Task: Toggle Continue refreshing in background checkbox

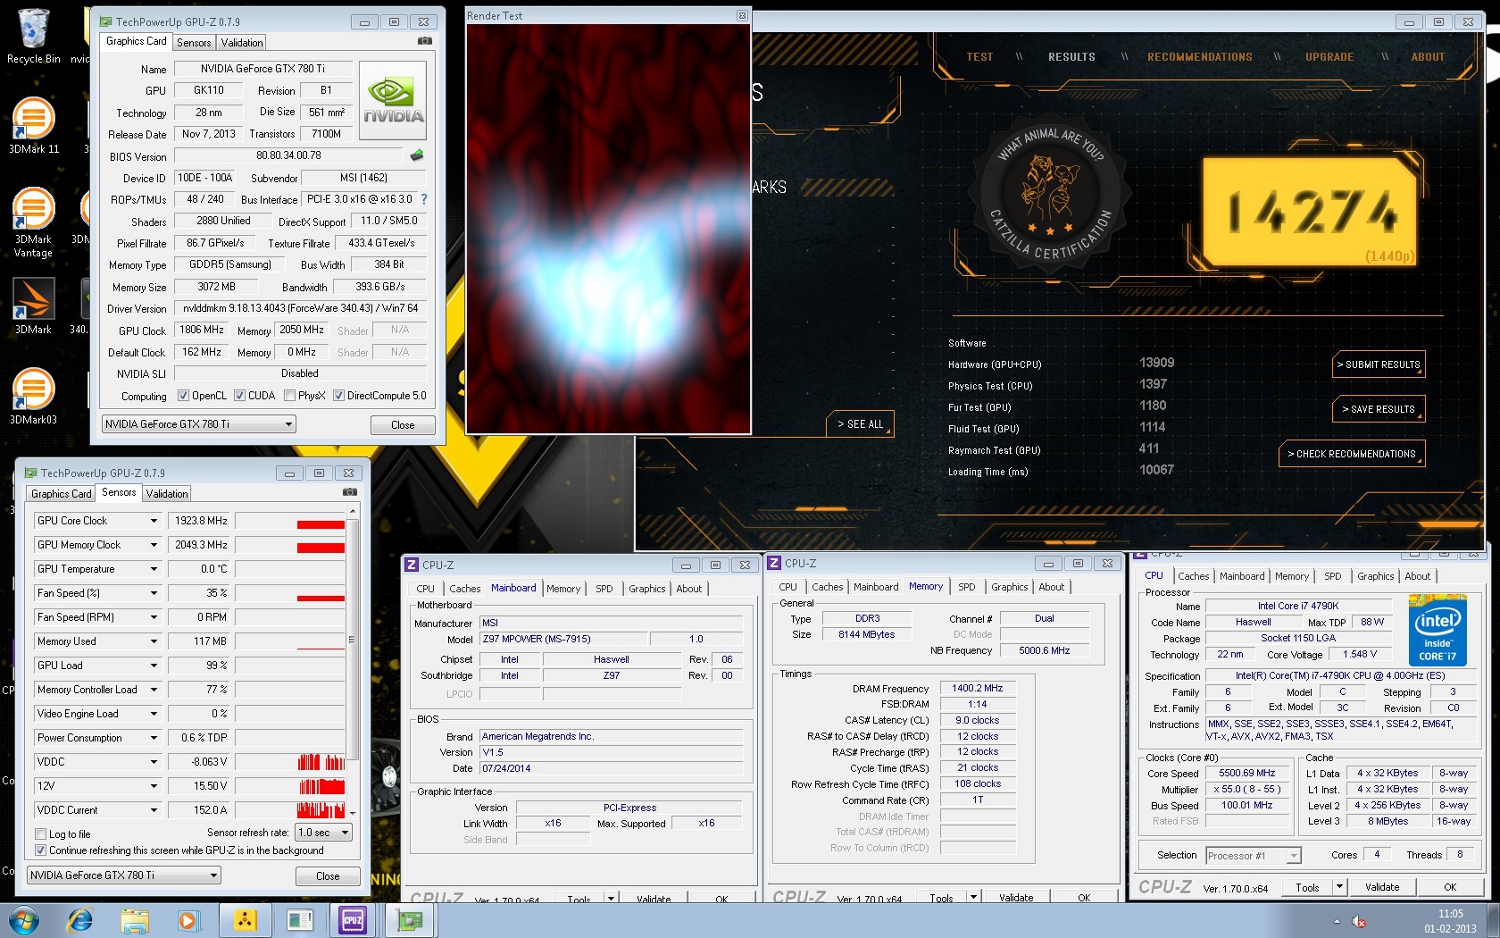Action: pyautogui.click(x=41, y=850)
